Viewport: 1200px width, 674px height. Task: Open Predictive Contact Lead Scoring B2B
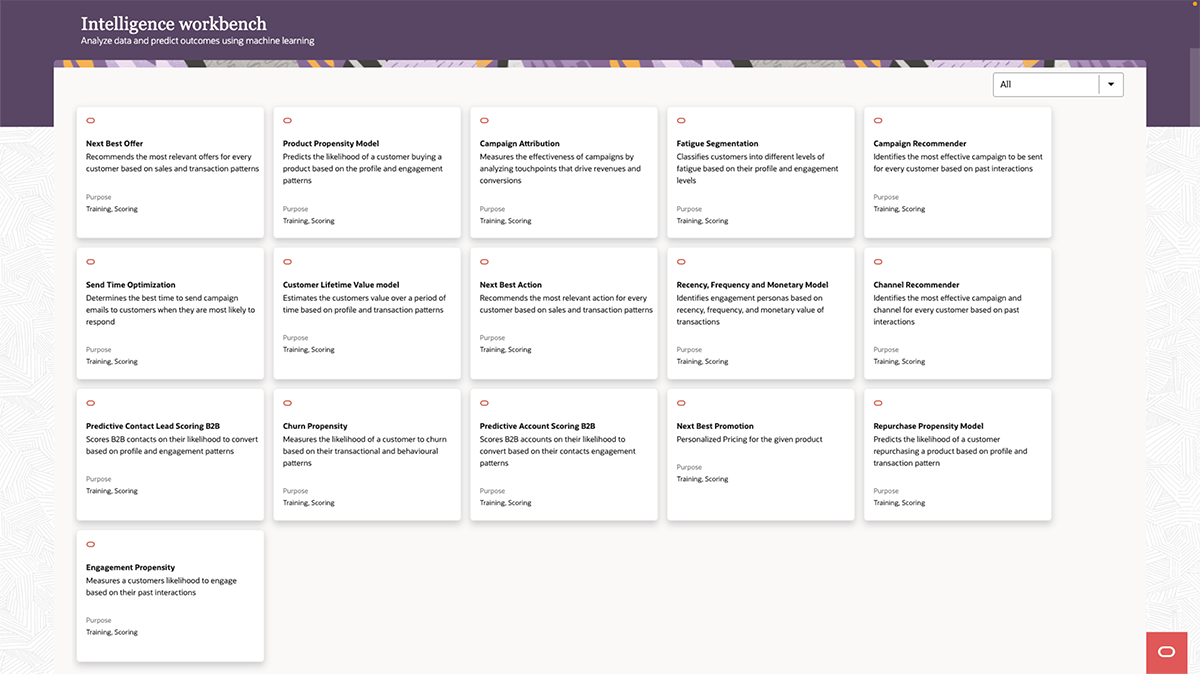pyautogui.click(x=152, y=426)
